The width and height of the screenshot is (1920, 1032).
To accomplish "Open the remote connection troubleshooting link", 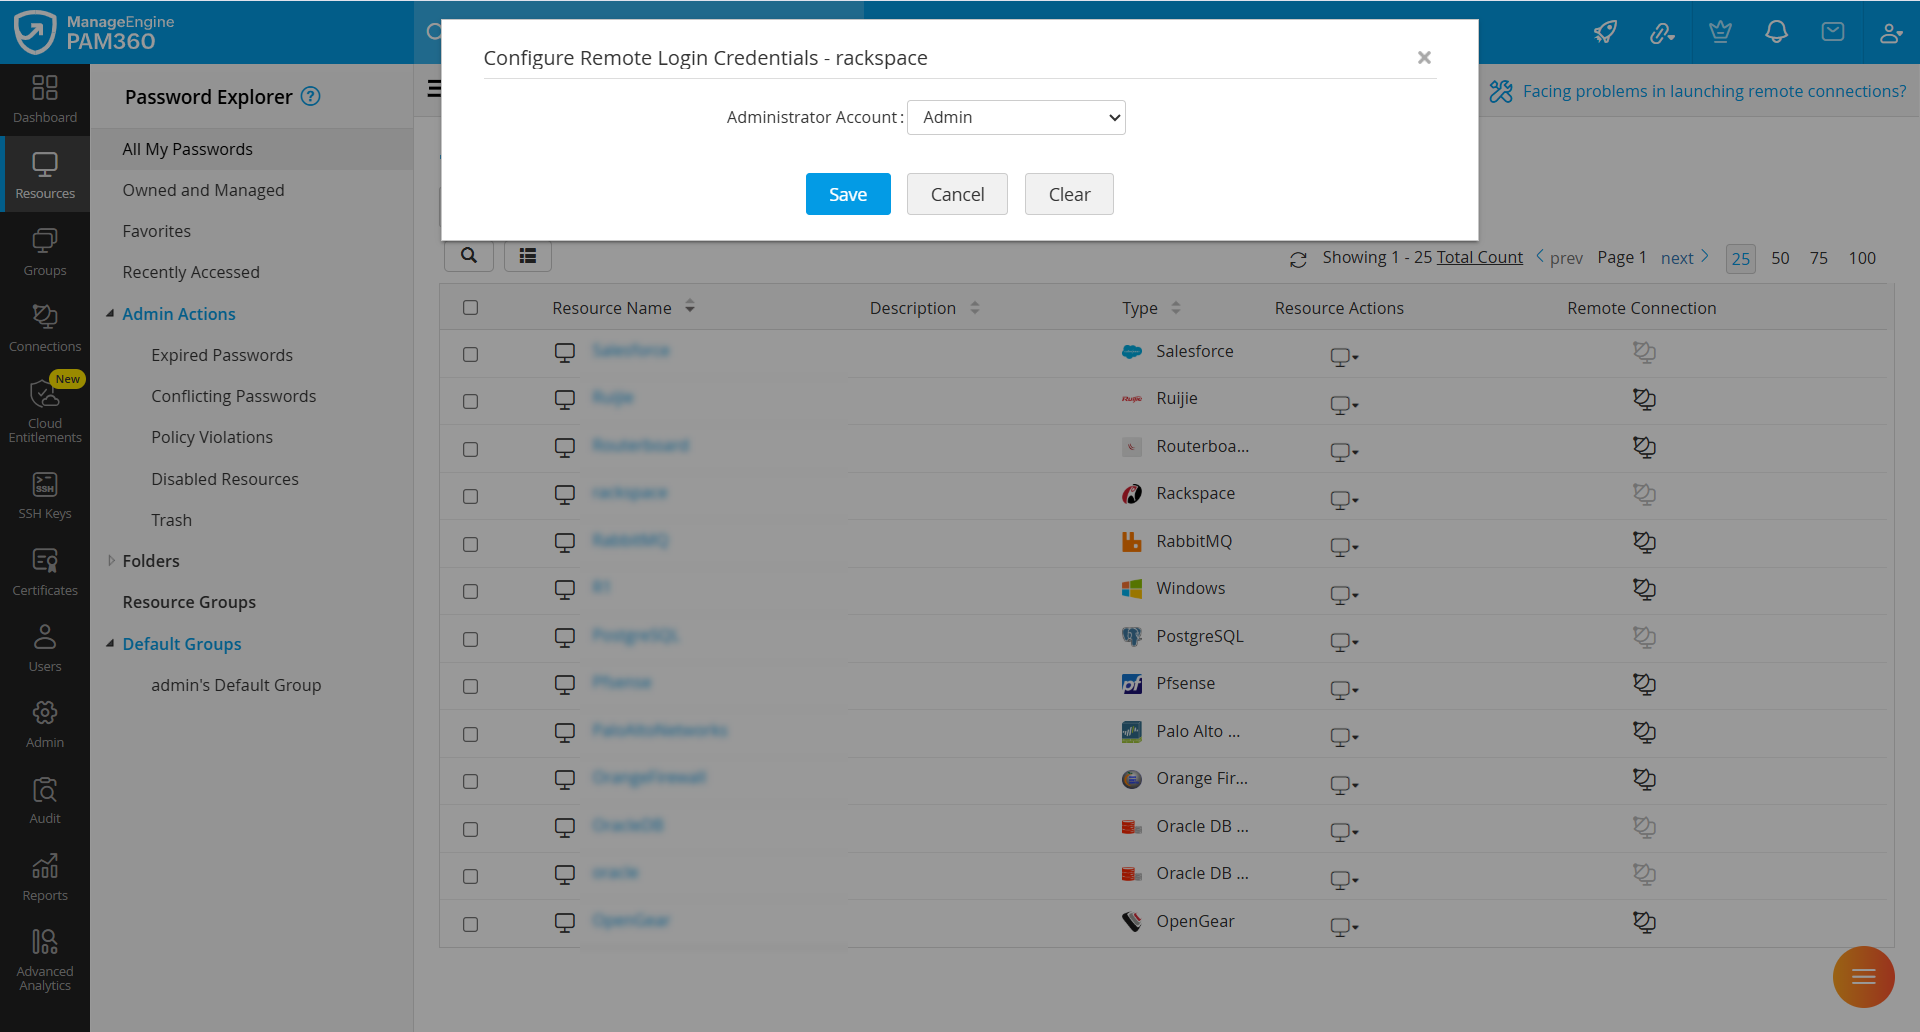I will tap(1714, 91).
